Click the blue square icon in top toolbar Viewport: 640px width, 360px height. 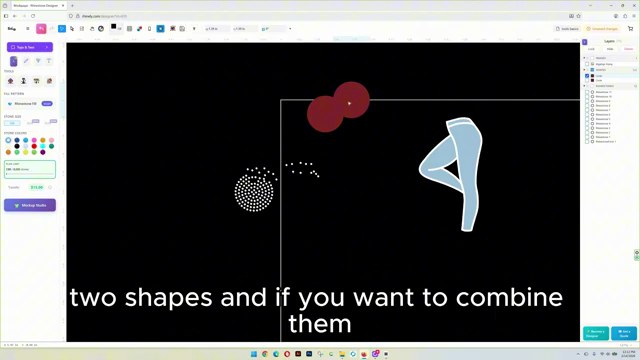pos(160,29)
